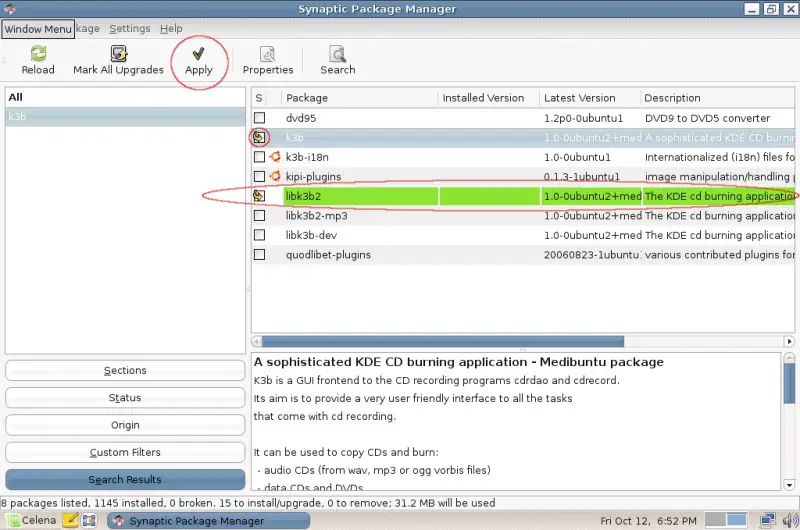Click the Mark All Upgrades icon
This screenshot has height=530, width=800.
[x=118, y=53]
